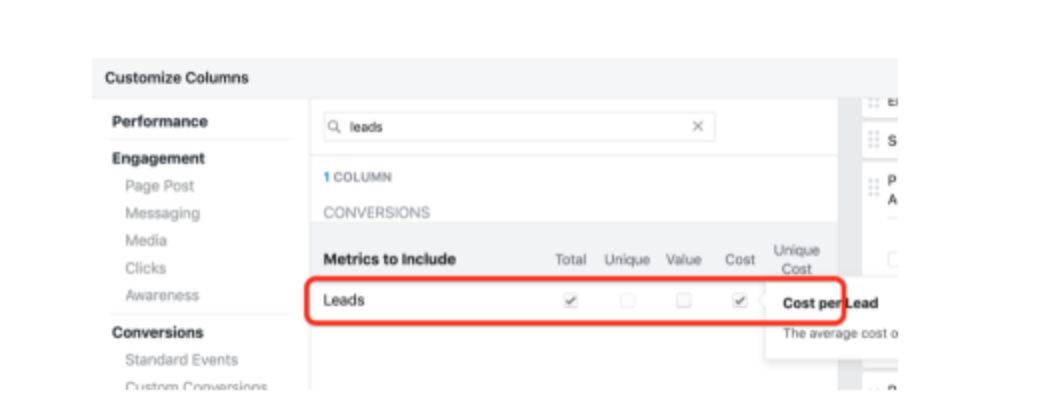Click the topmost drag handle in the right panel
This screenshot has width=1058, height=416.
874,102
